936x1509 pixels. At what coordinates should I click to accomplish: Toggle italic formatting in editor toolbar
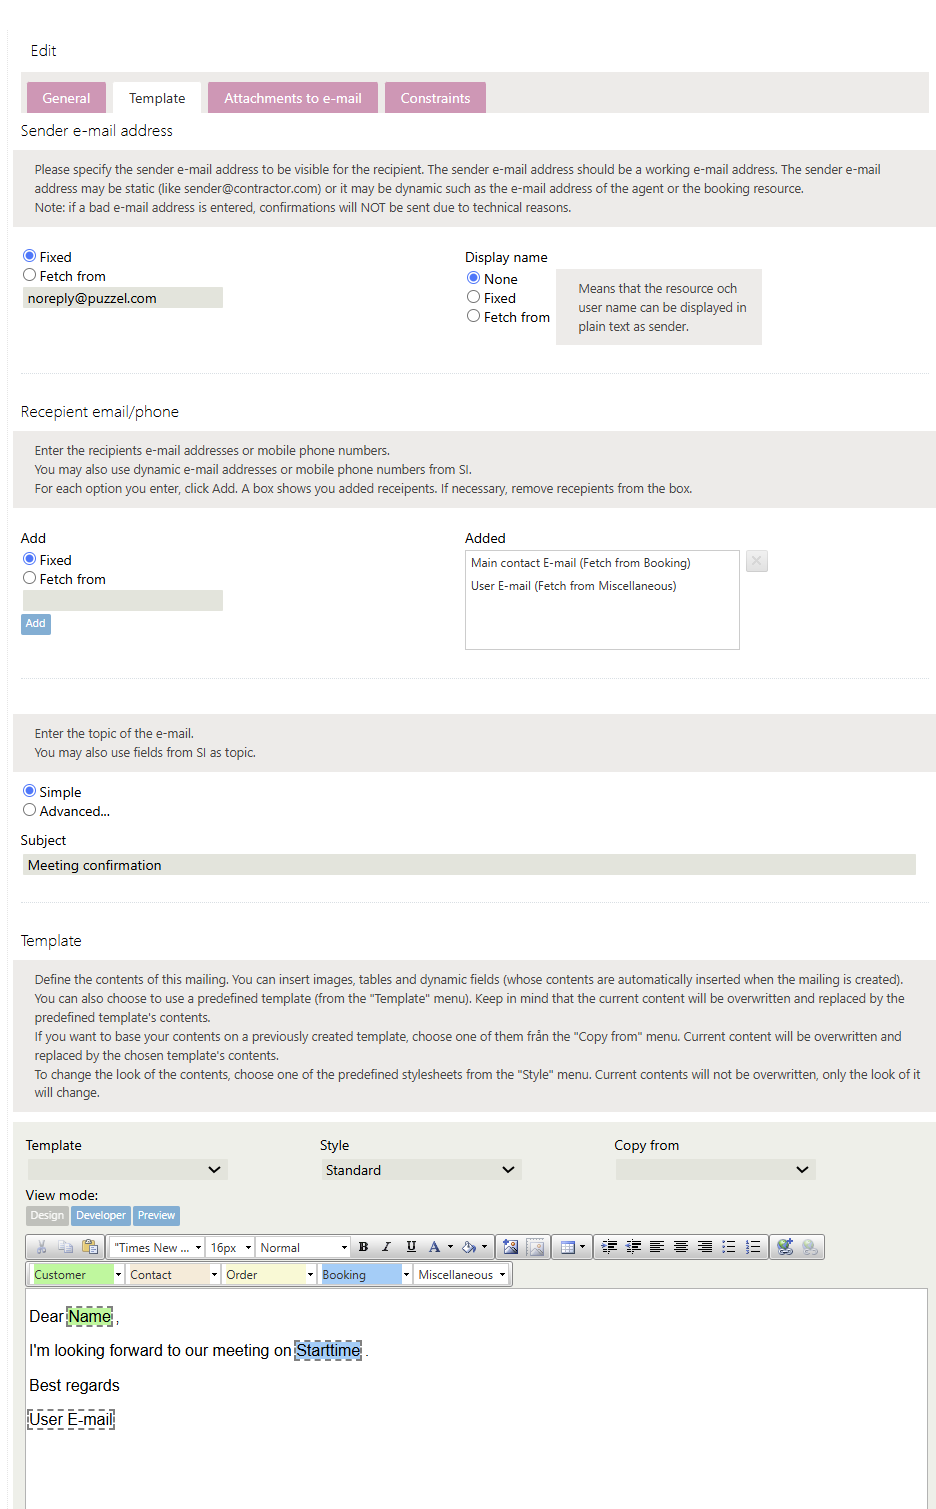click(x=387, y=1247)
